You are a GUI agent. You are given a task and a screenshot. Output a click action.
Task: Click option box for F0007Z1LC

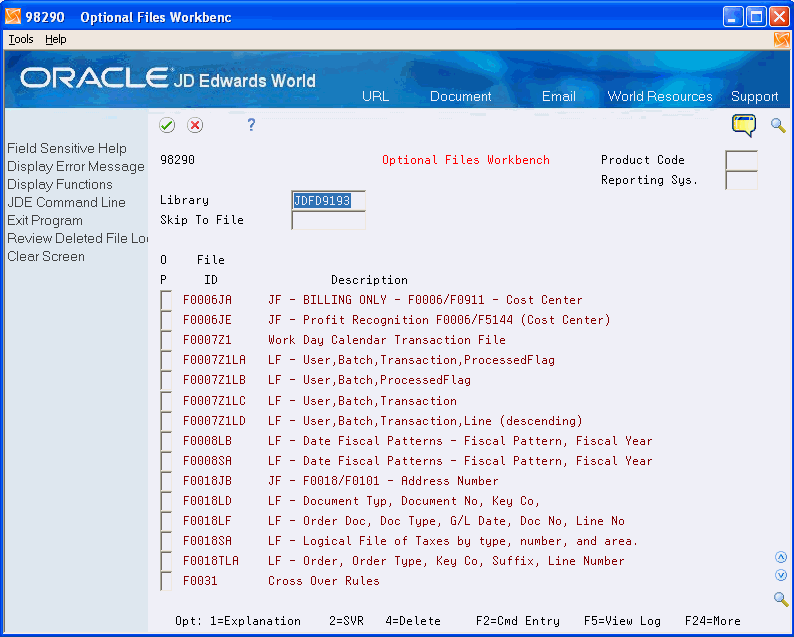166,401
